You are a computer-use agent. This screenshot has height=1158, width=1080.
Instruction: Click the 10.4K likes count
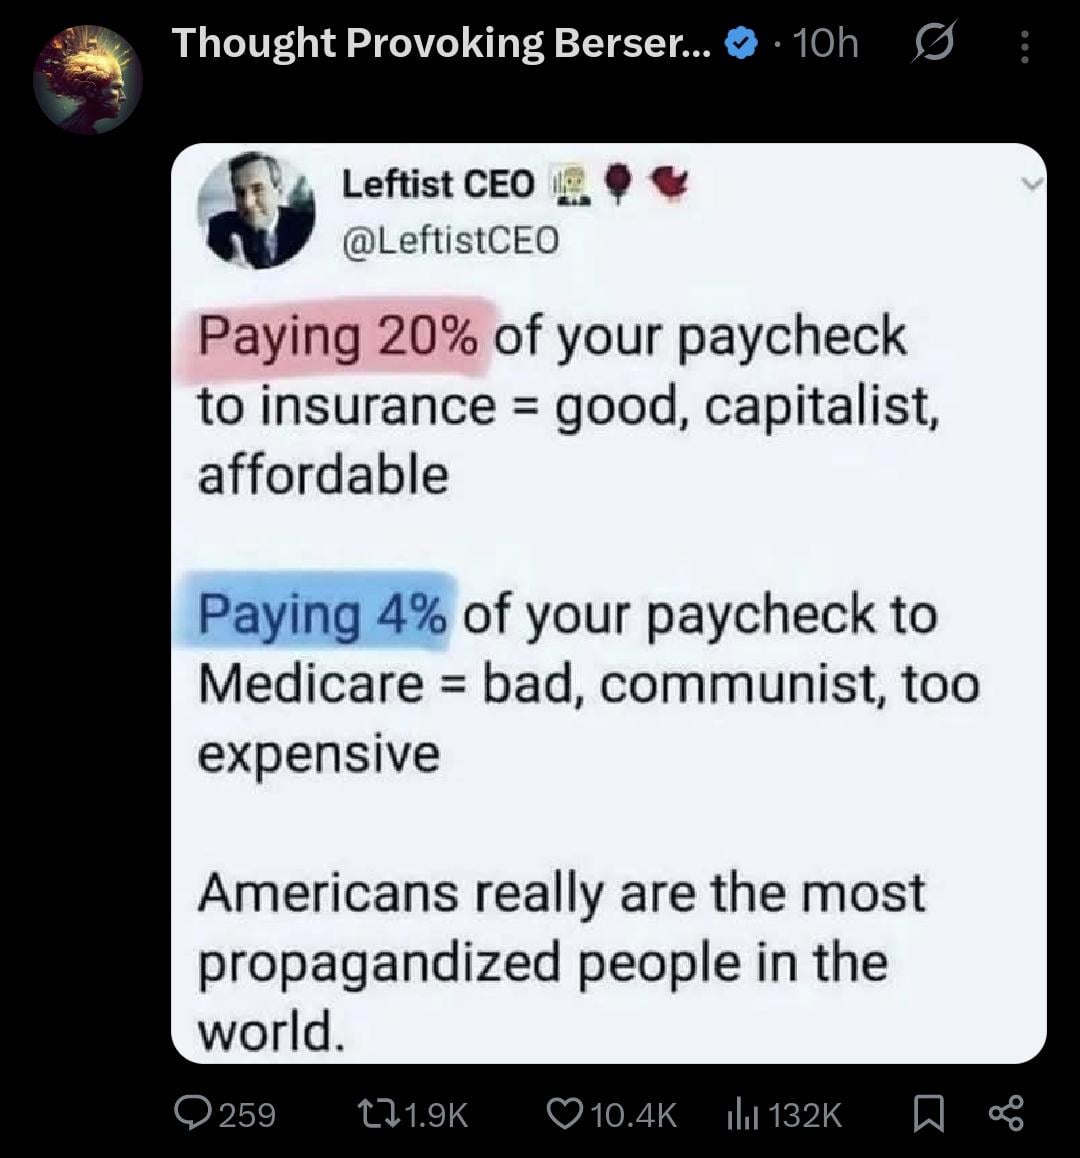[634, 1114]
